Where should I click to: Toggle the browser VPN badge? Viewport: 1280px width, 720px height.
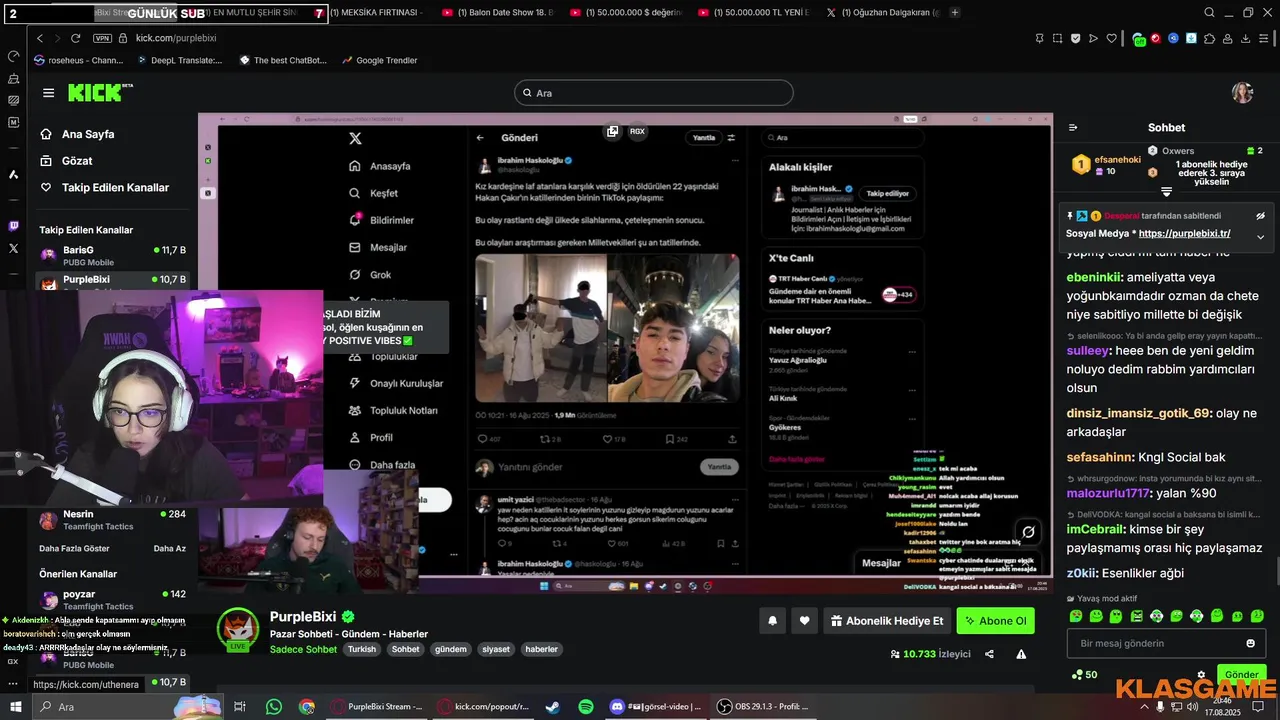click(x=102, y=38)
